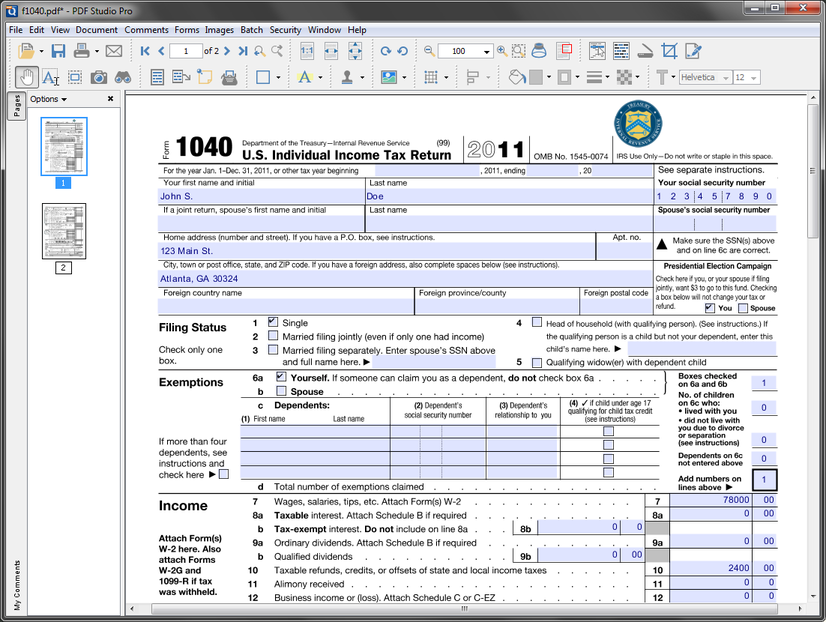Select the page 2 thumbnail
Viewport: 826px width, 622px height.
pyautogui.click(x=64, y=231)
